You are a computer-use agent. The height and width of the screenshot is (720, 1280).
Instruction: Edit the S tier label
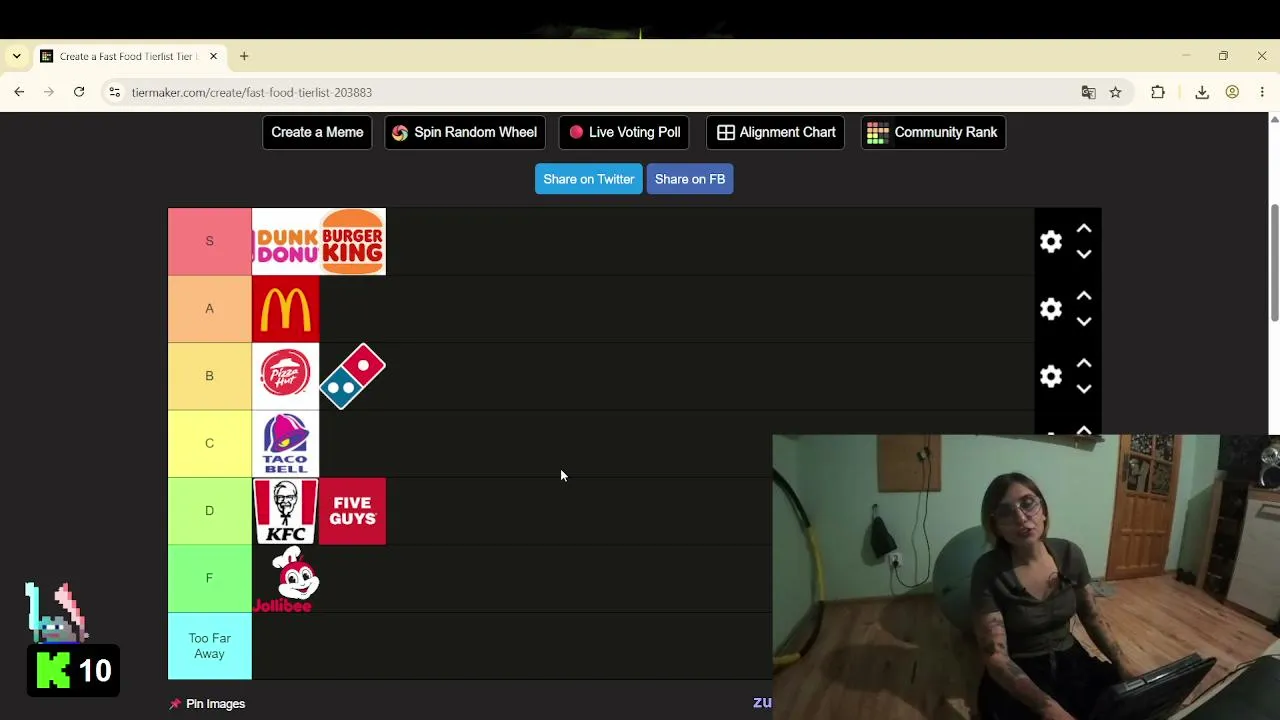[x=209, y=241]
